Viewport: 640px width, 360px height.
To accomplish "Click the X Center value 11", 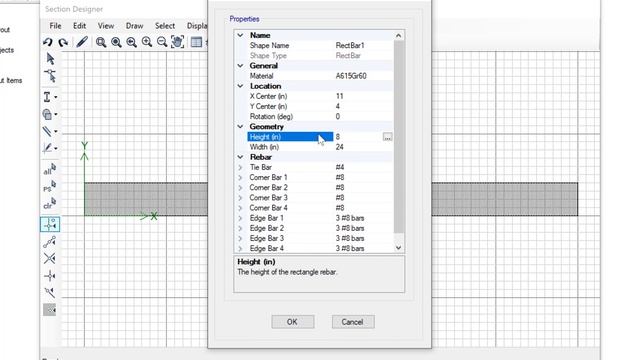I will pos(340,96).
